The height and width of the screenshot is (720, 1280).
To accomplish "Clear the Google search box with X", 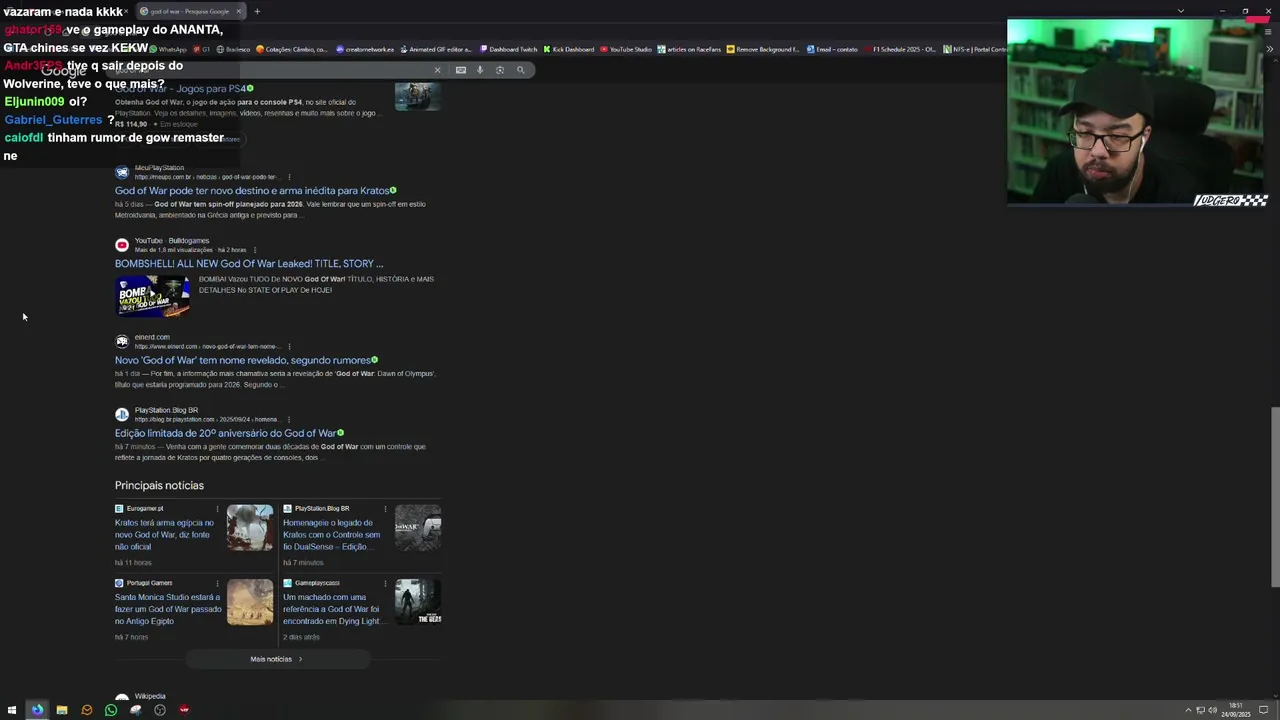I will tap(437, 70).
